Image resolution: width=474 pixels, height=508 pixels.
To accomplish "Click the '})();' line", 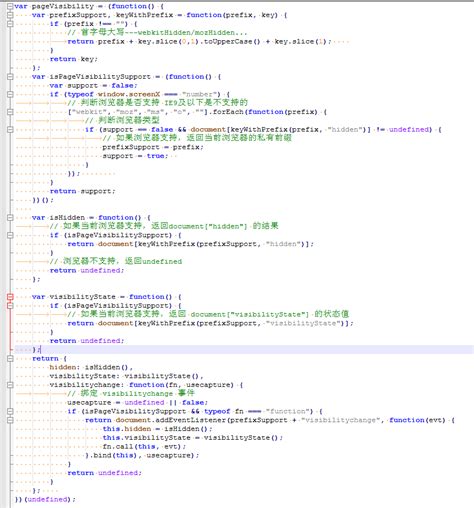I will (43, 200).
